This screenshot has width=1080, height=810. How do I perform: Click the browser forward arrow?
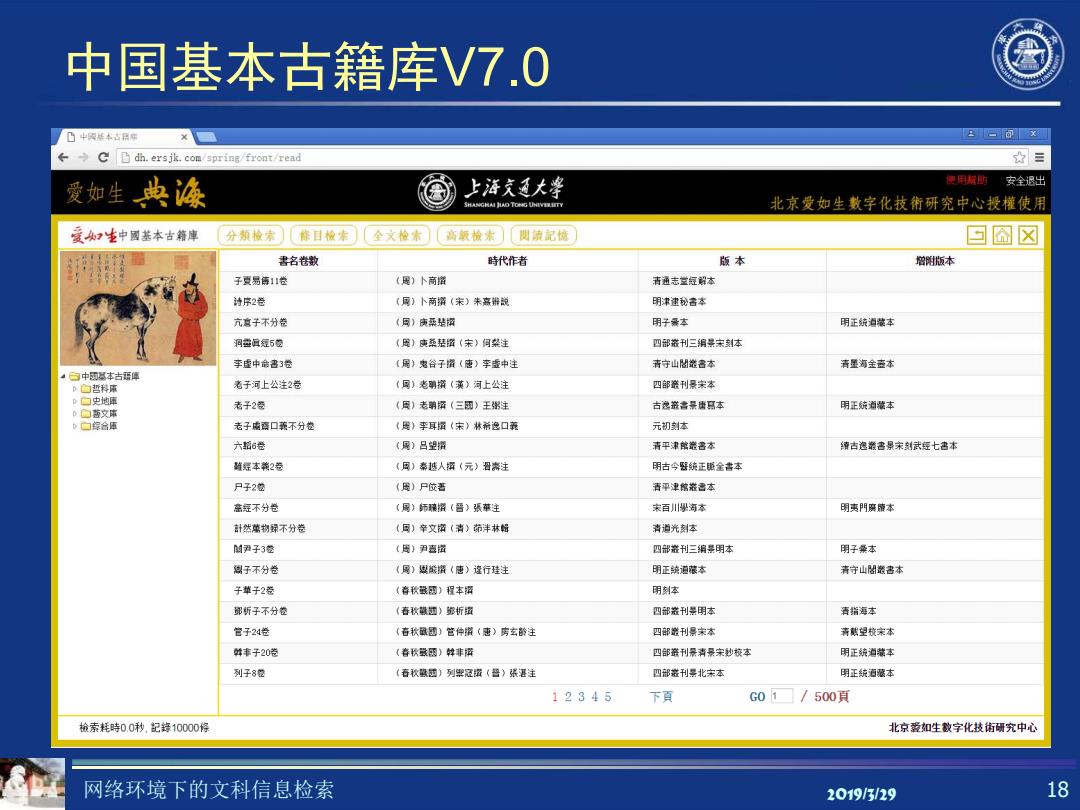click(83, 158)
